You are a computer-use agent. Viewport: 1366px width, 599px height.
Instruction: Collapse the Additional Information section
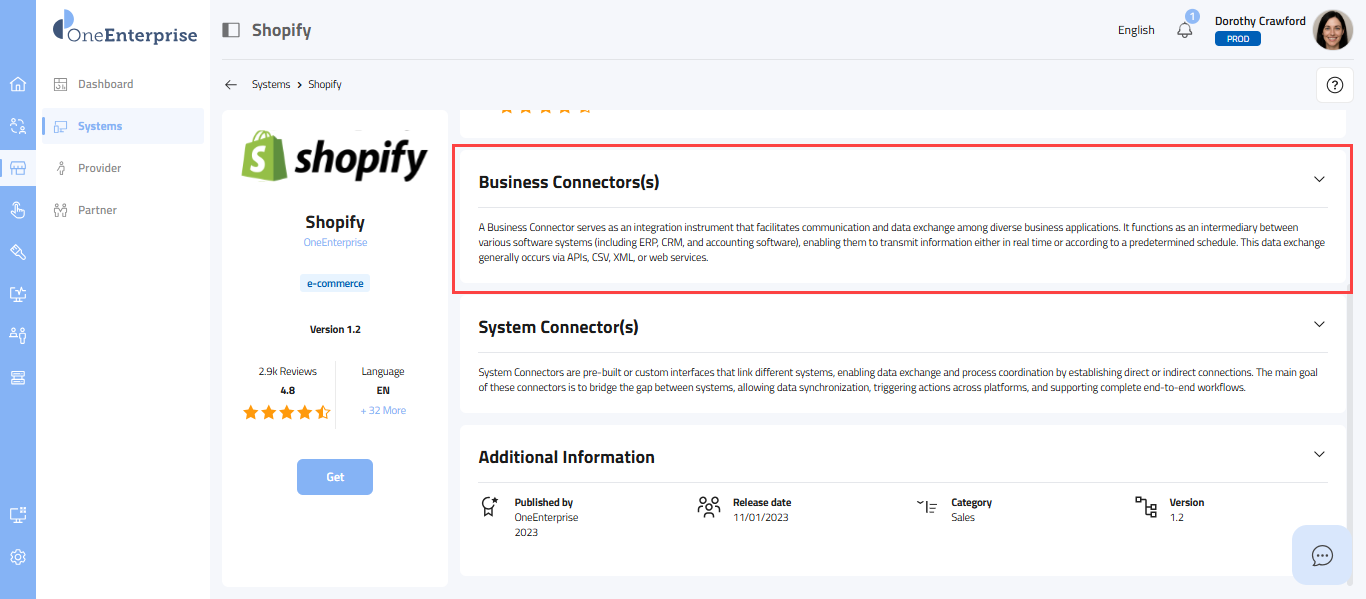point(1319,455)
